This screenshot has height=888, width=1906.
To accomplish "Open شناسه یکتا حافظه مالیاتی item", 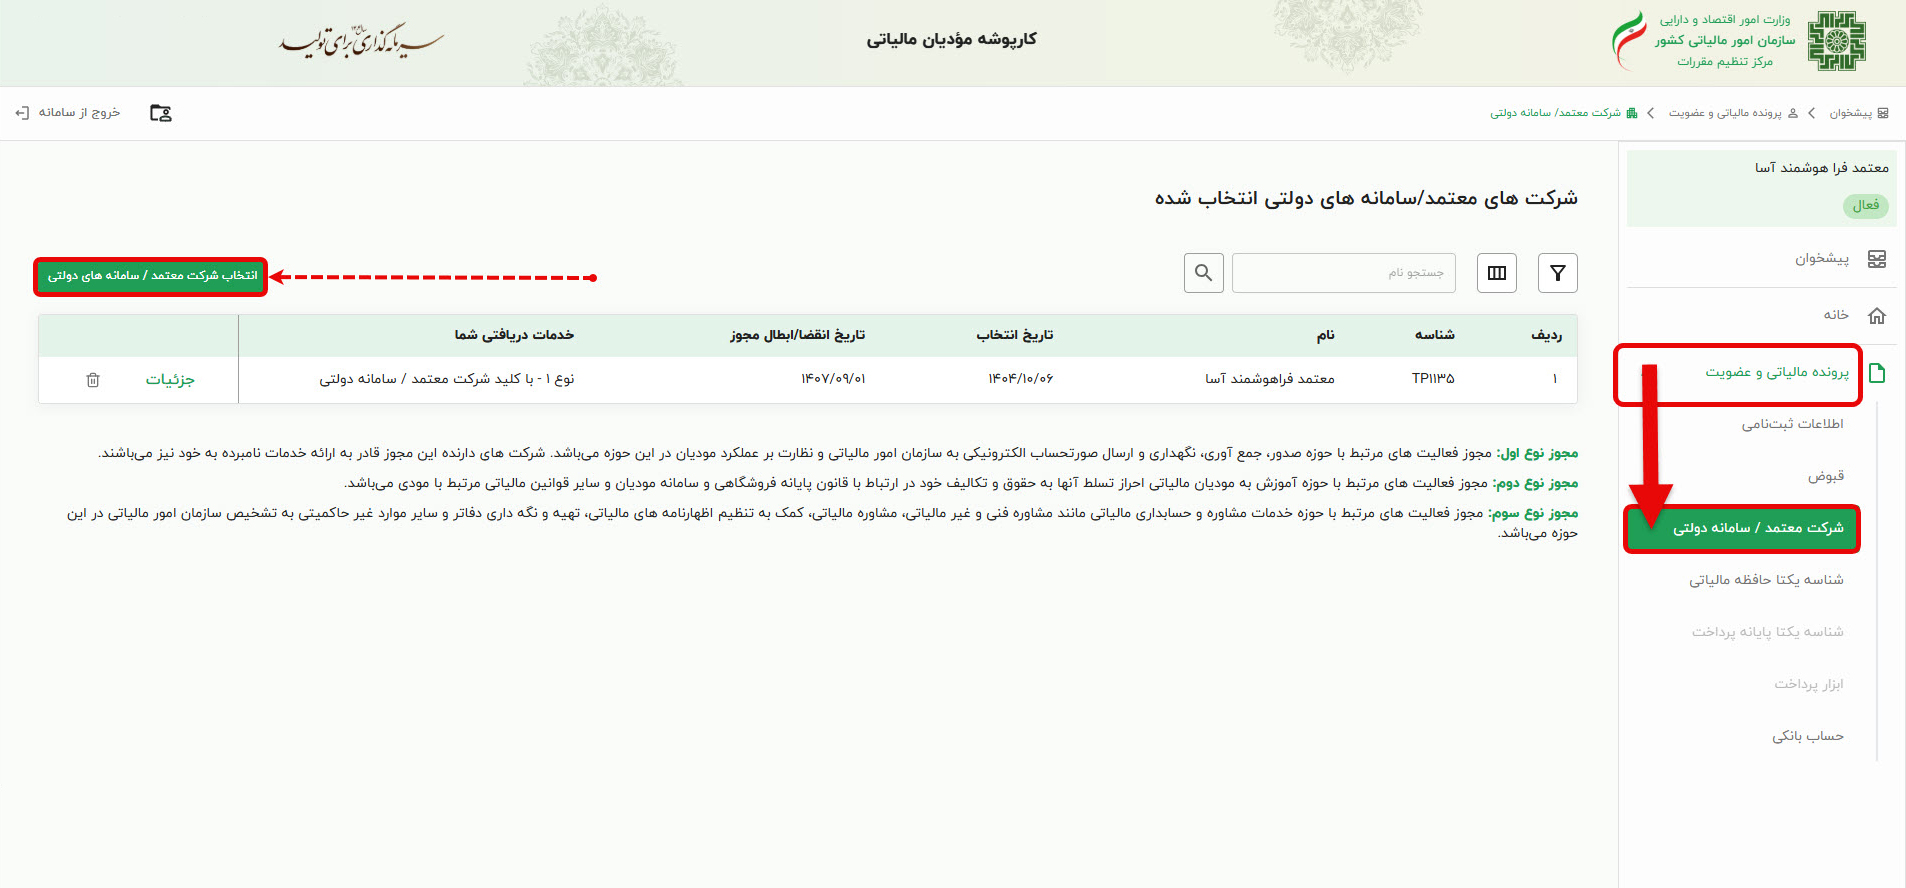I will tap(1767, 580).
